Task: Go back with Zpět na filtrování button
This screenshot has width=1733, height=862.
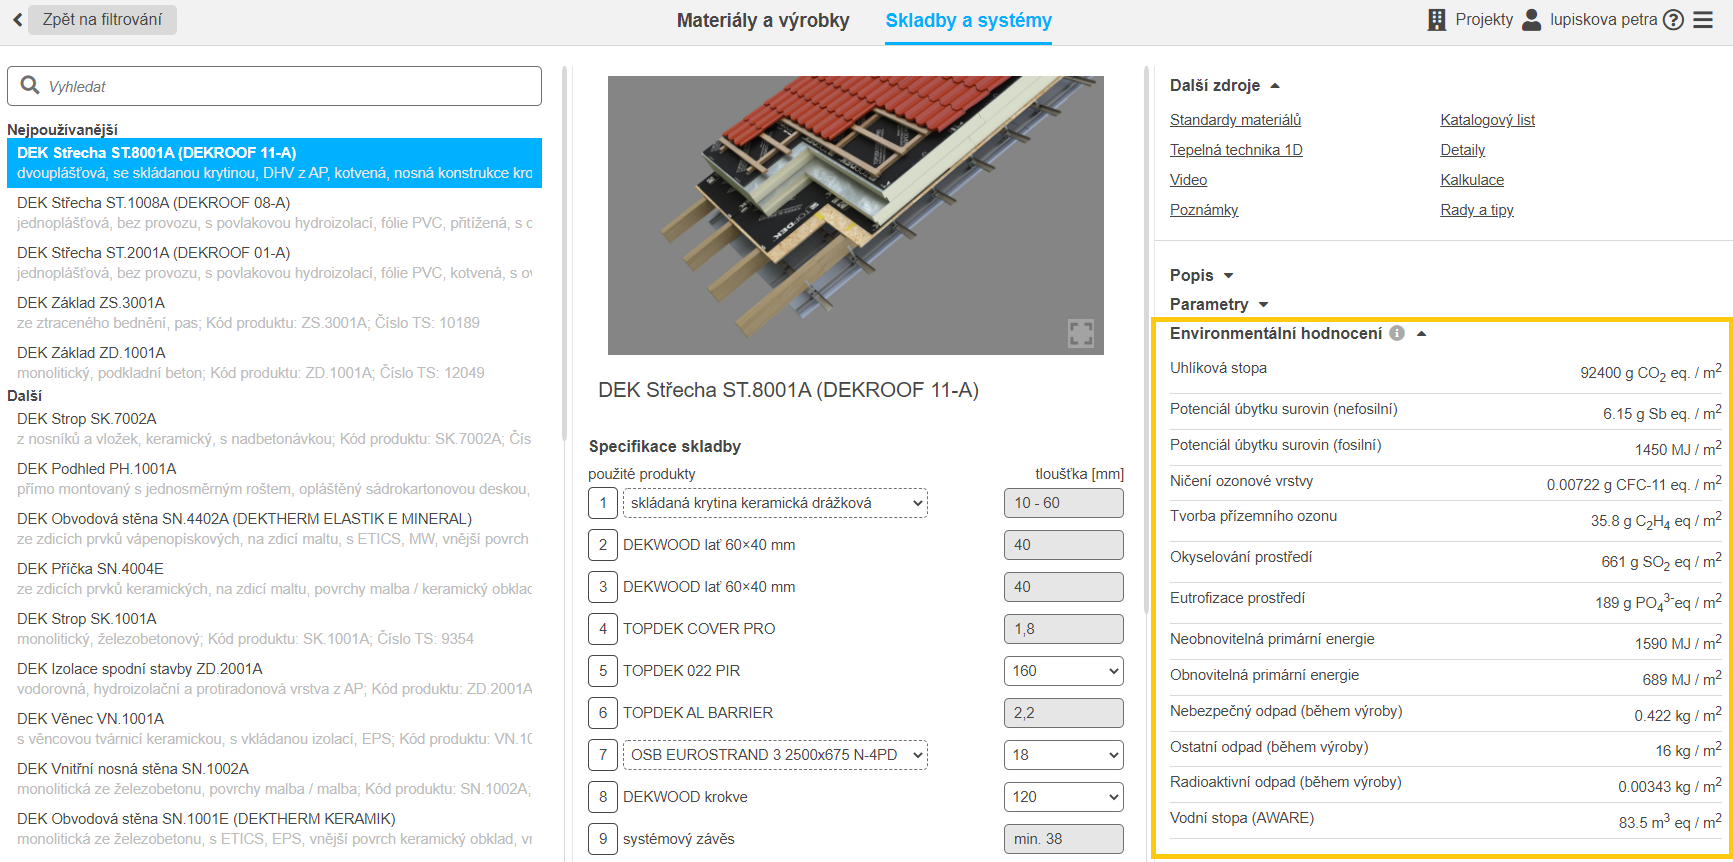Action: coord(102,19)
